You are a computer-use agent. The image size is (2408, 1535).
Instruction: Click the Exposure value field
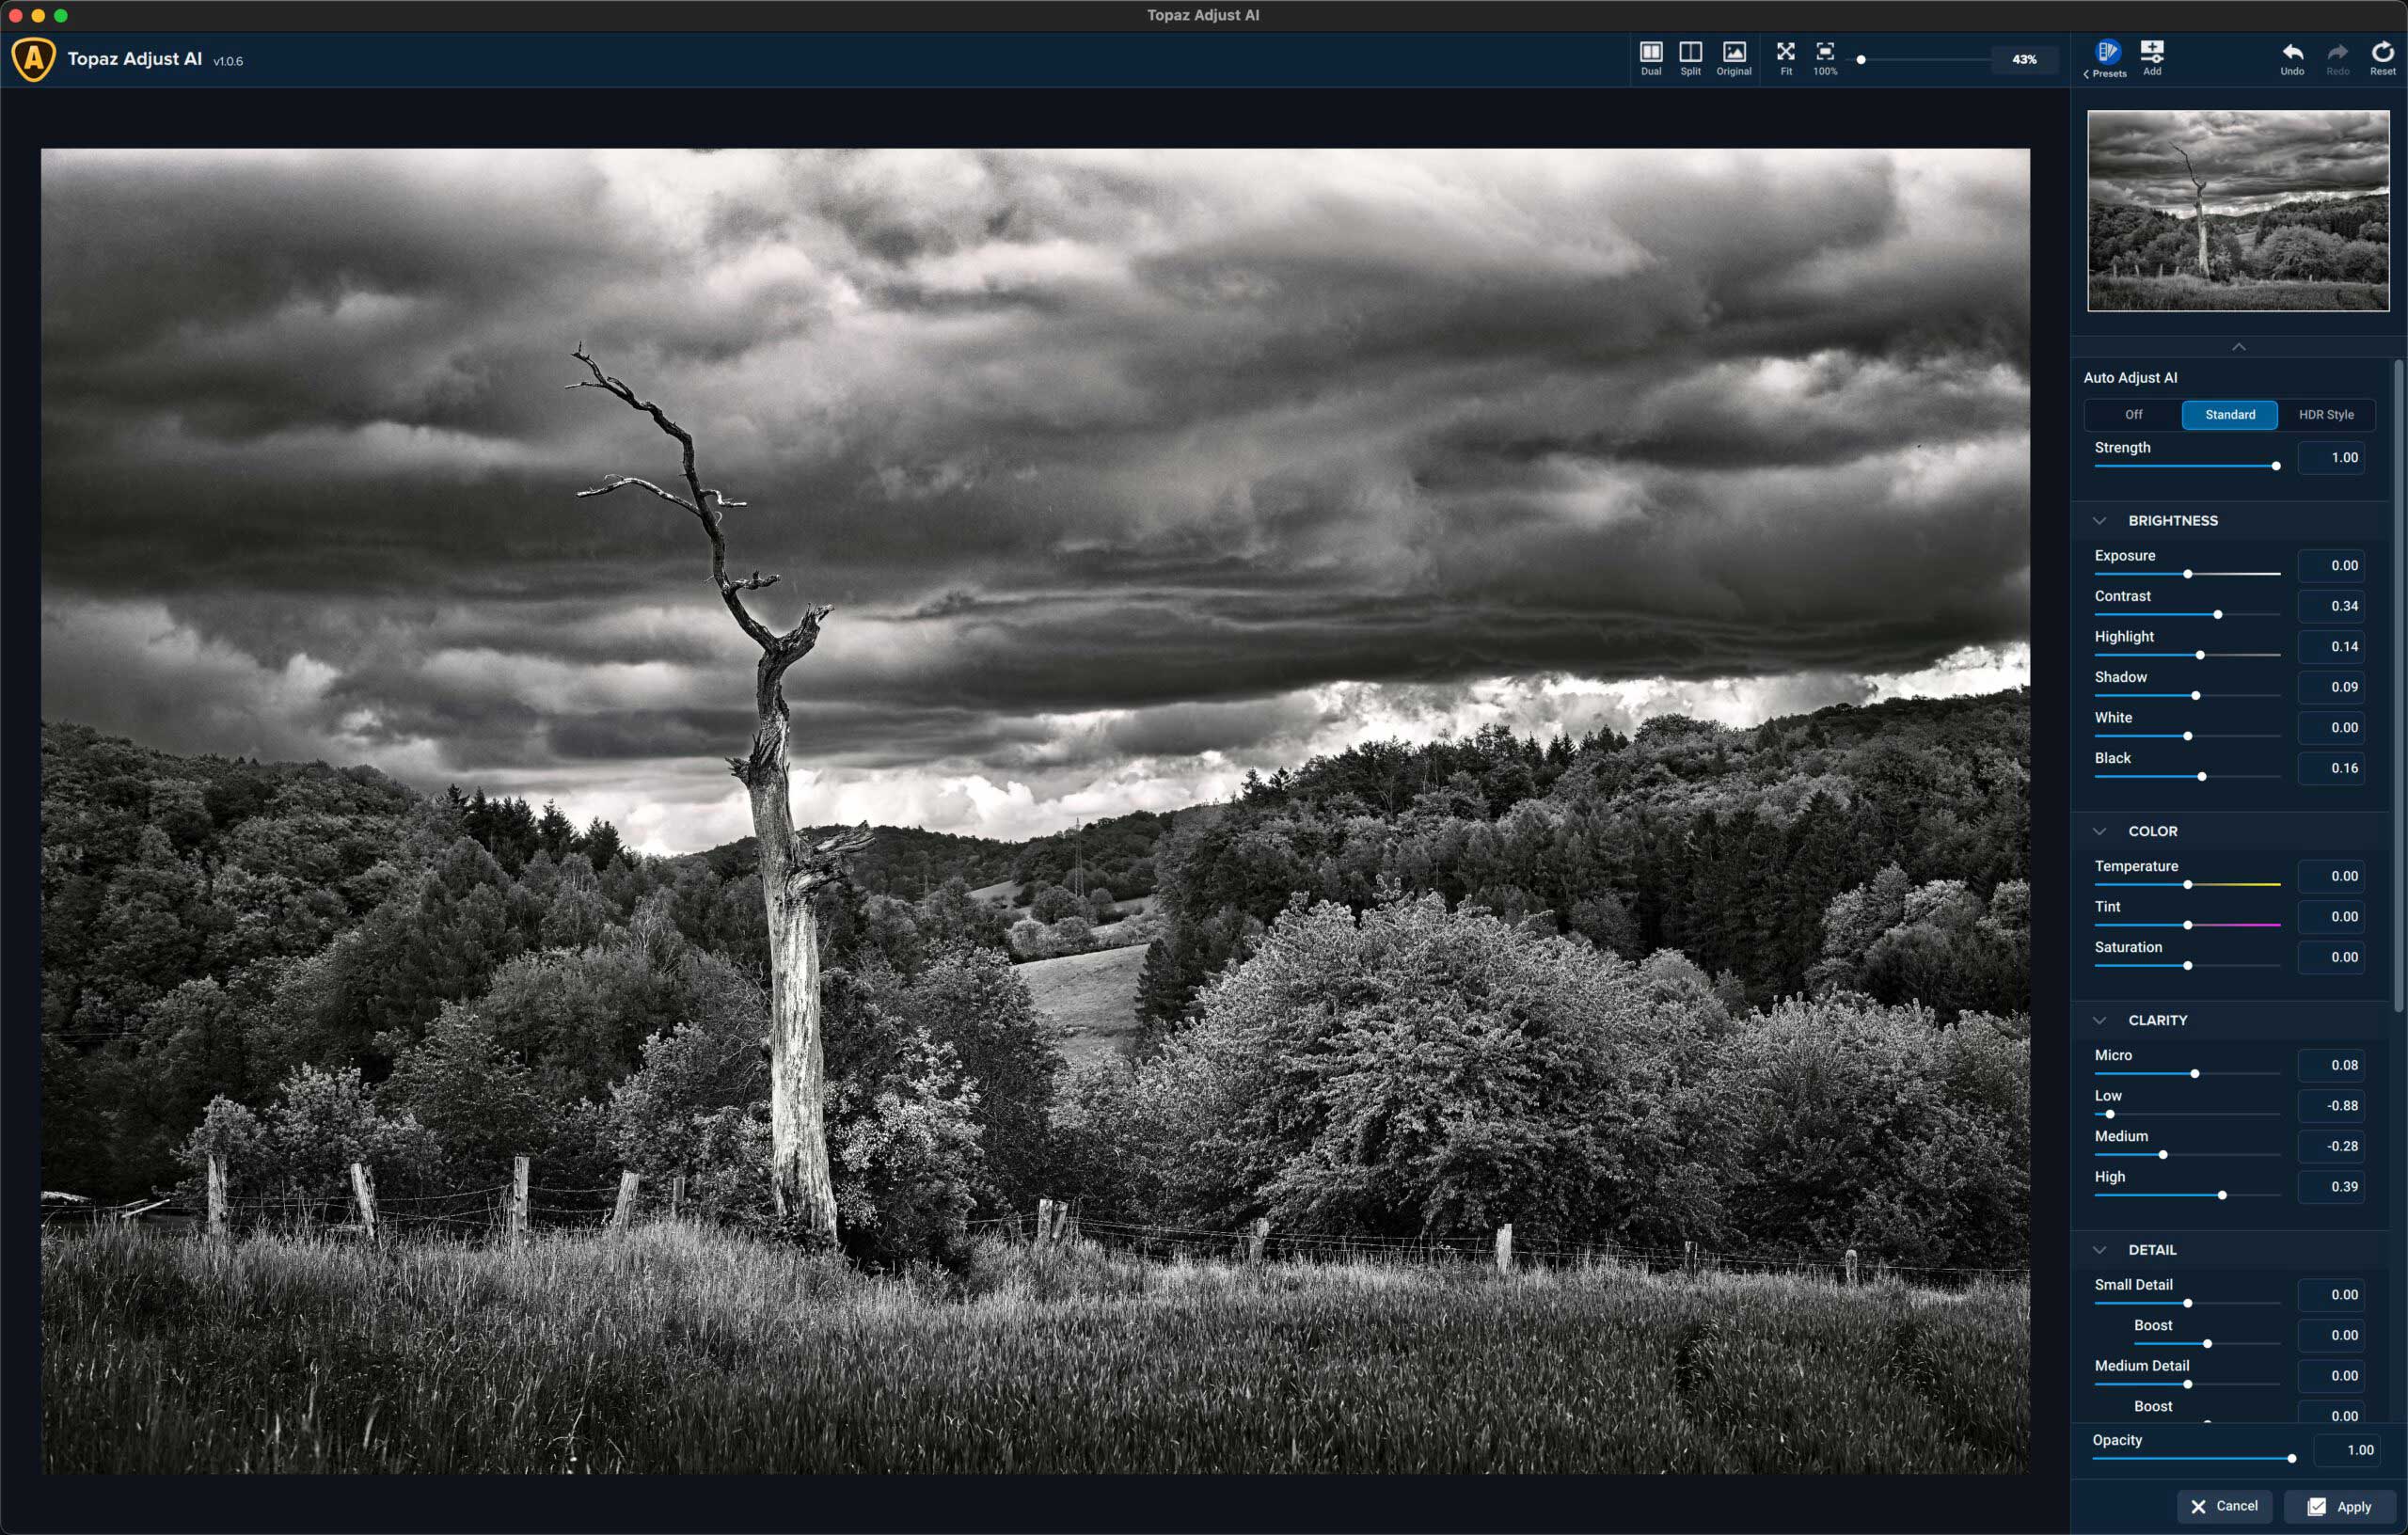pos(2331,566)
